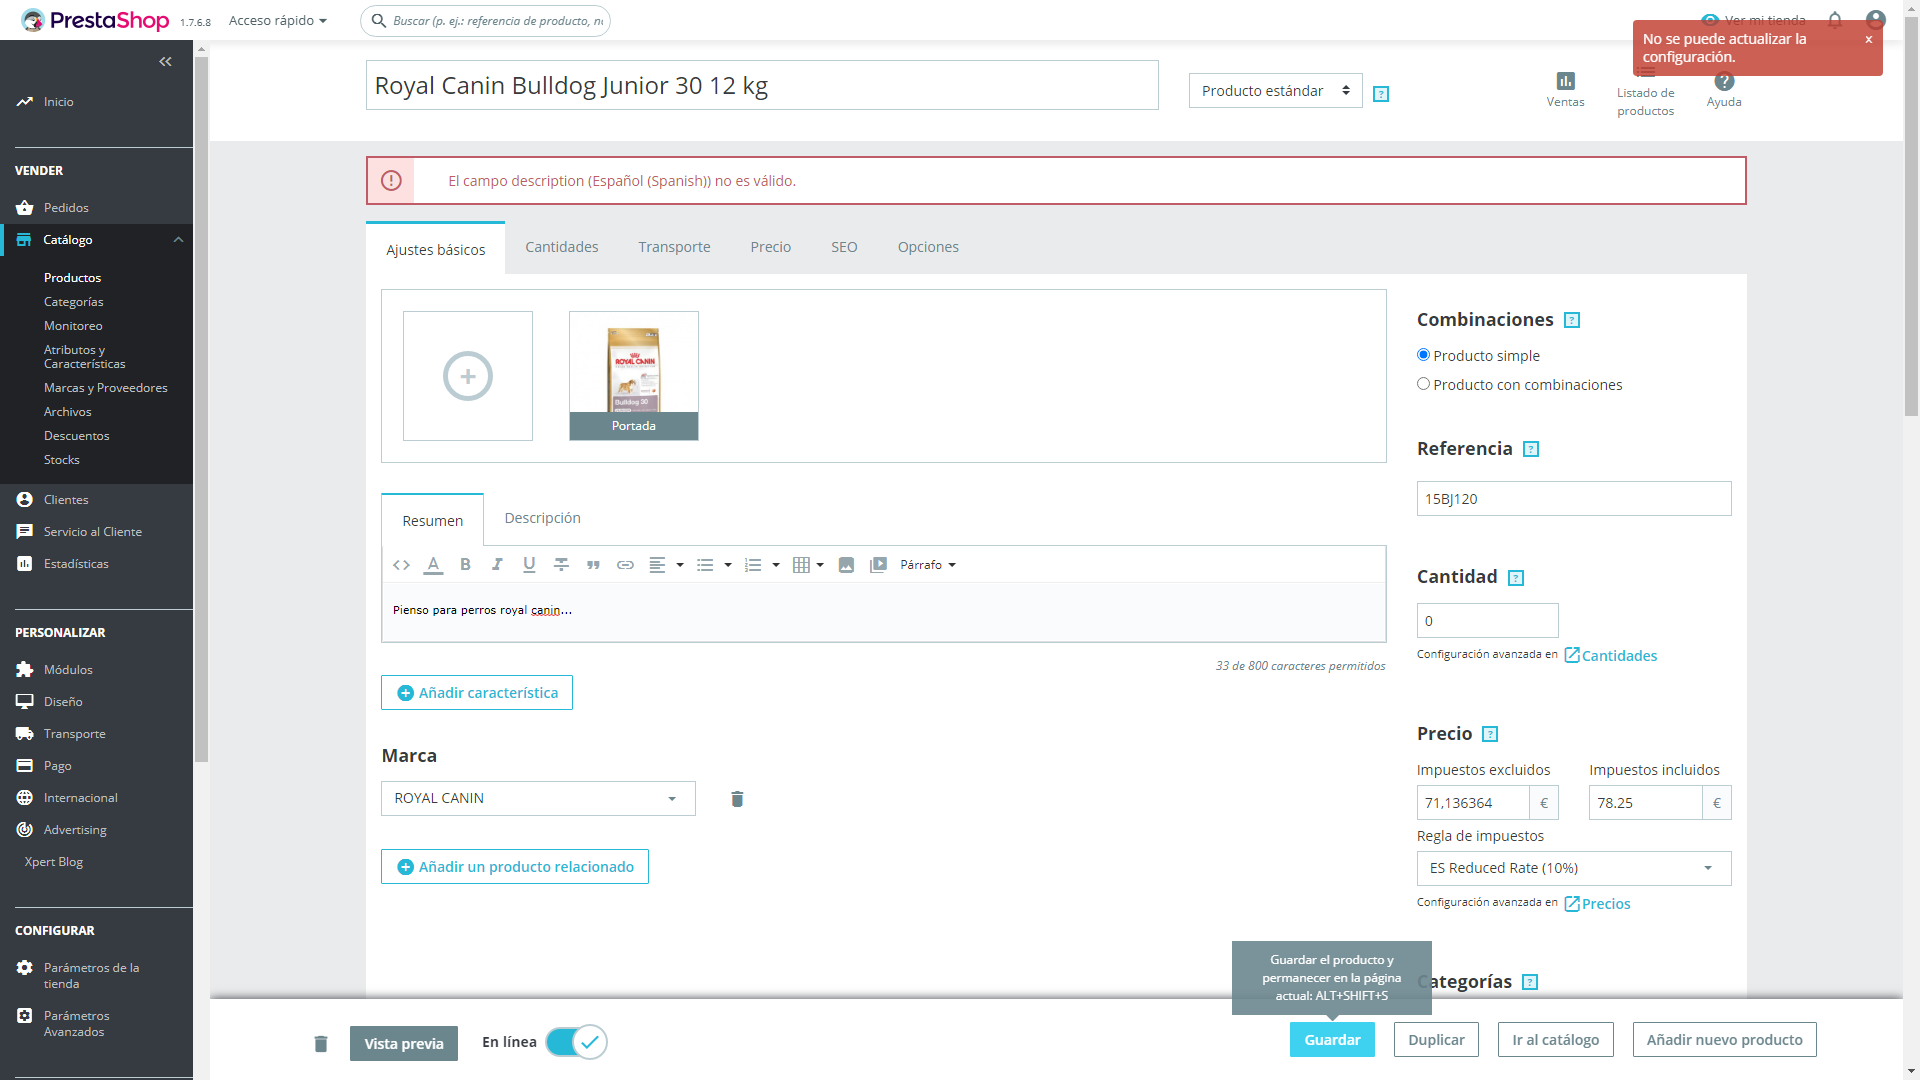The height and width of the screenshot is (1080, 1920).
Task: Click the insert link icon
Action: [x=625, y=565]
